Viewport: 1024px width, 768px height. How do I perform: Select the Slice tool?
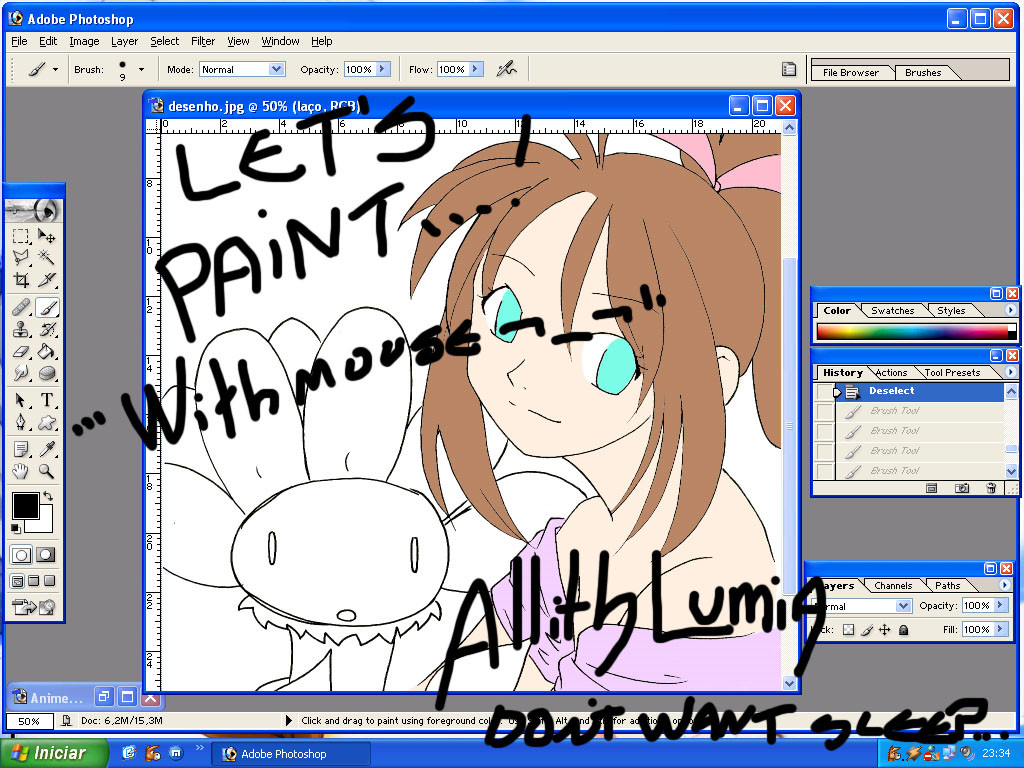tap(46, 280)
